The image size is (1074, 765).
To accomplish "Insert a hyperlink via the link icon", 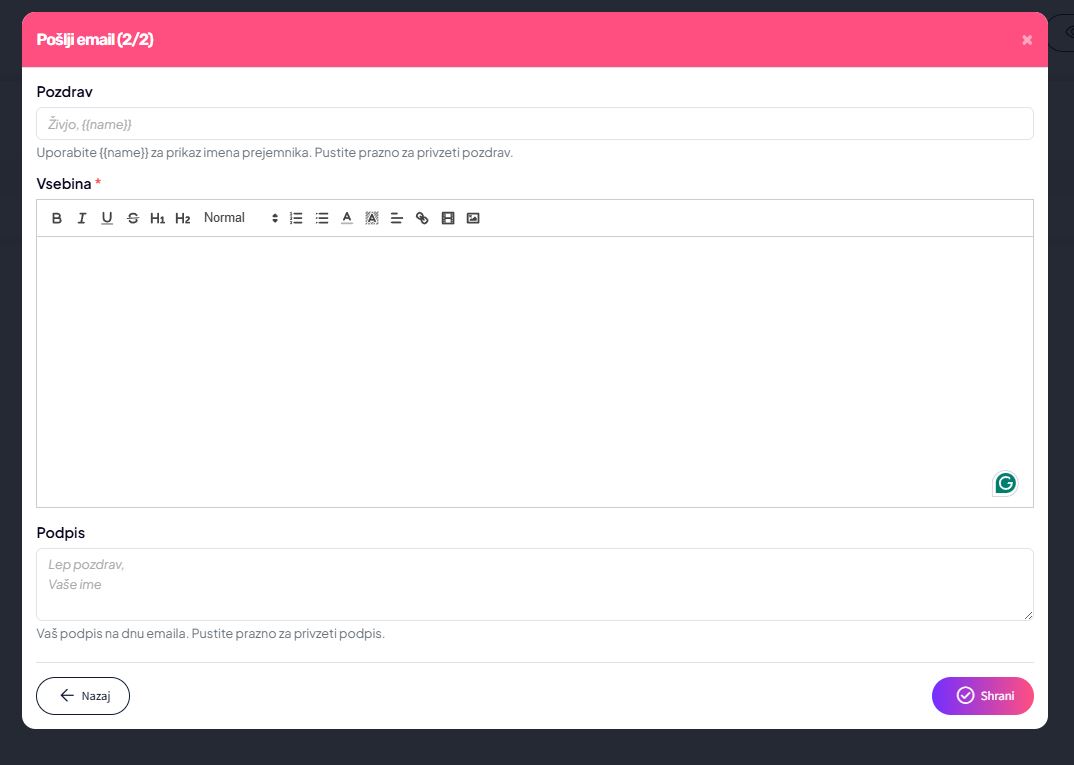I will (422, 218).
